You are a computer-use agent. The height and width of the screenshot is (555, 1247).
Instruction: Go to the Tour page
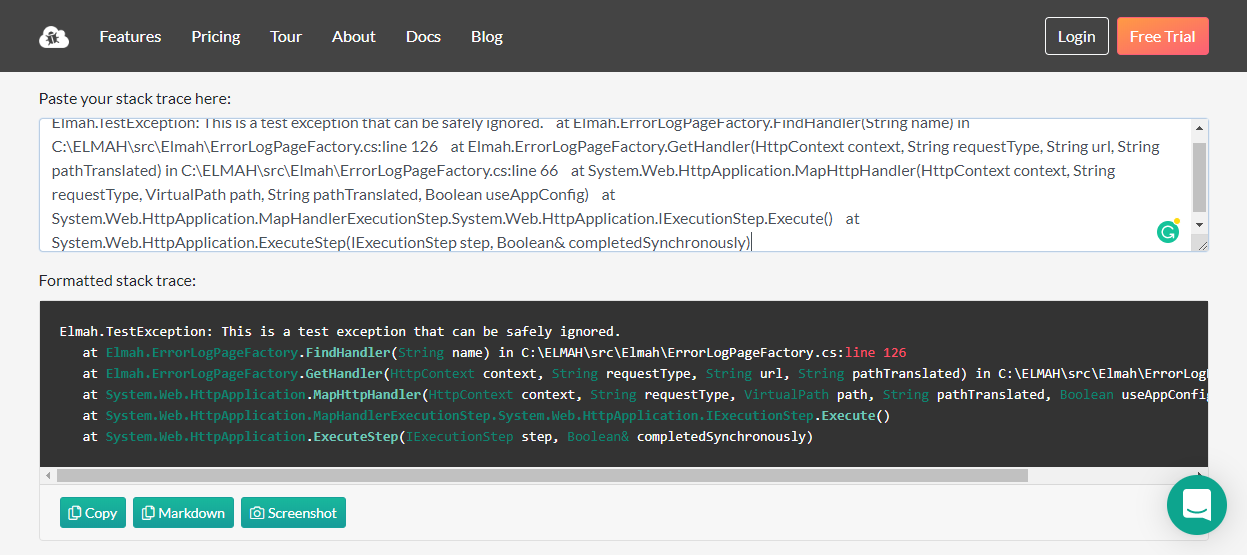(286, 36)
